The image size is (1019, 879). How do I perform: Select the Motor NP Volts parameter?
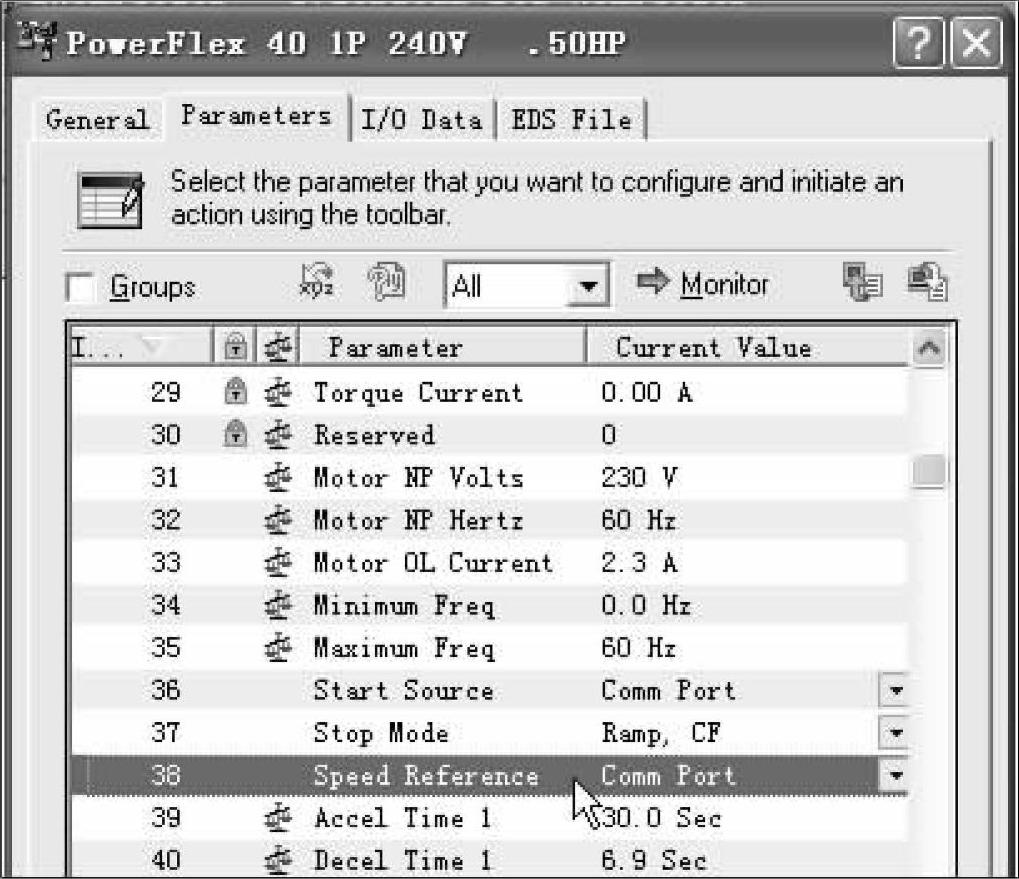418,478
